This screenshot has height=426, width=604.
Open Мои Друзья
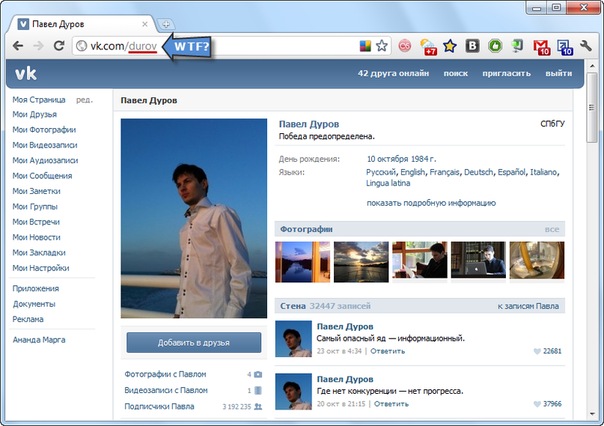pyautogui.click(x=34, y=114)
